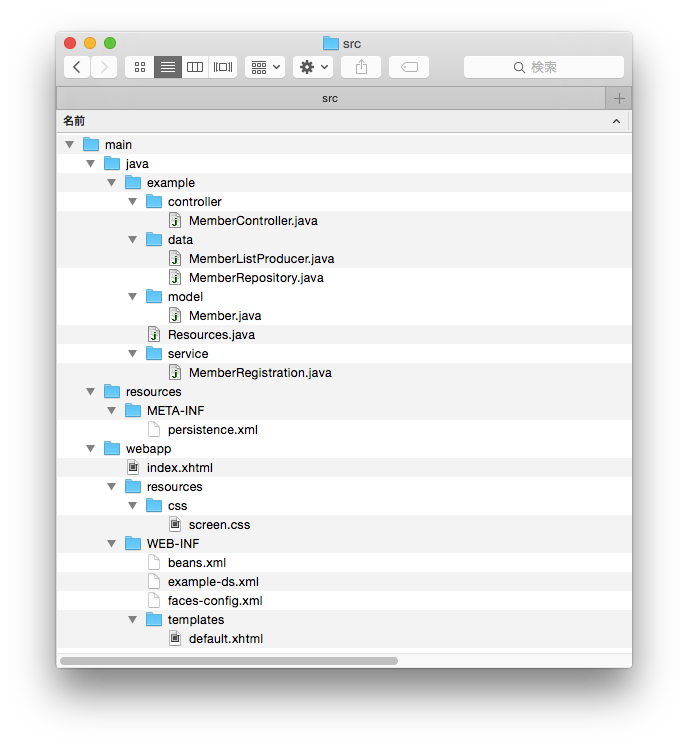
Task: Toggle sort direction arrow in header
Action: tap(616, 121)
